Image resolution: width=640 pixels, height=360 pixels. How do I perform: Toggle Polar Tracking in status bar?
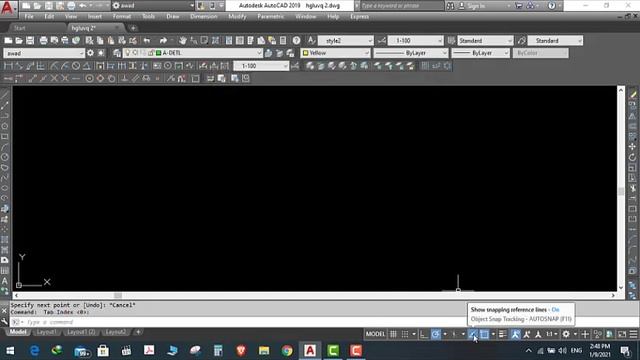pos(436,334)
